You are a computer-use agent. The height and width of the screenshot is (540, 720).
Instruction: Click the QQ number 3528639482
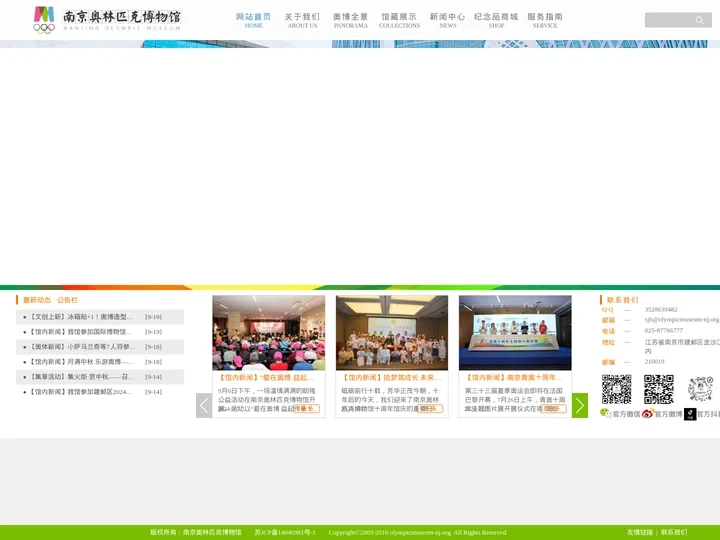661,309
